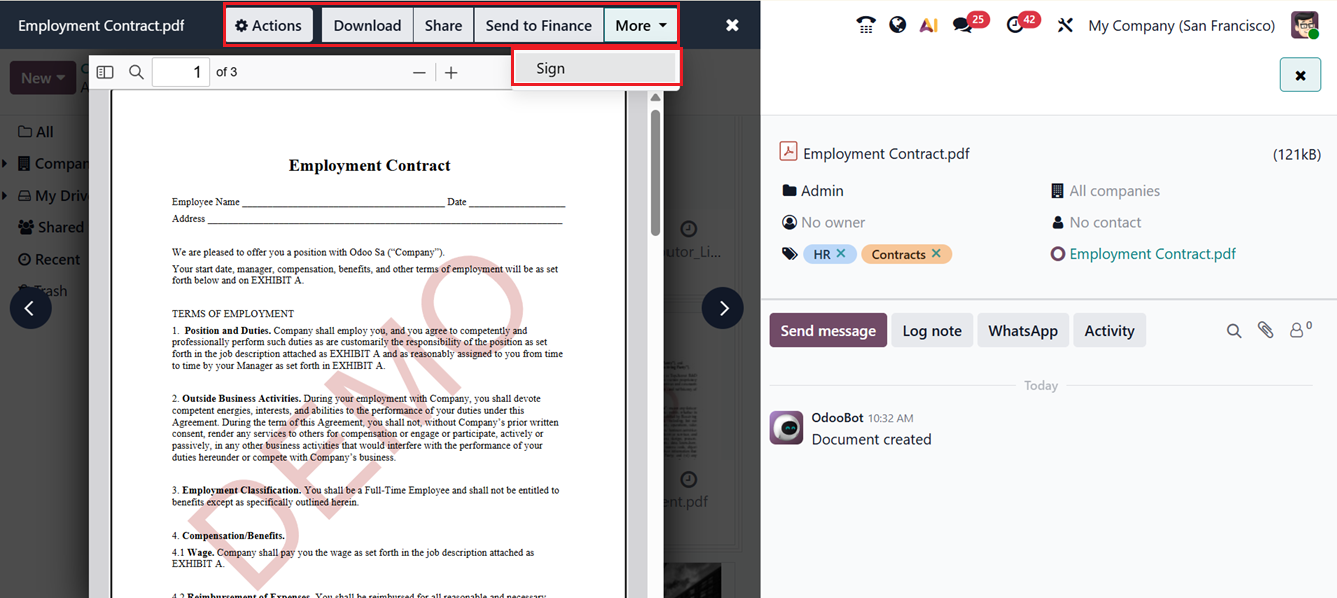Click the attachments paperclip icon

pyautogui.click(x=1266, y=330)
